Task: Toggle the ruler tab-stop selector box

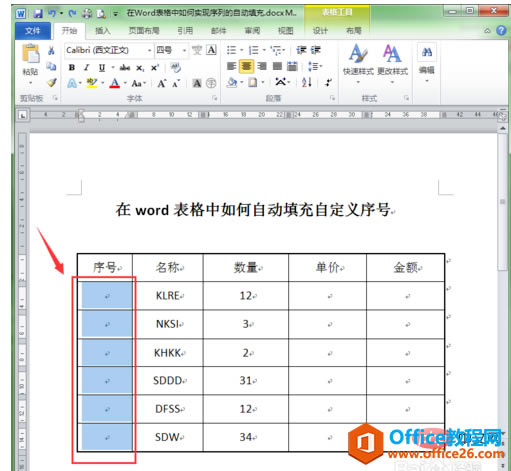Action: pos(23,116)
